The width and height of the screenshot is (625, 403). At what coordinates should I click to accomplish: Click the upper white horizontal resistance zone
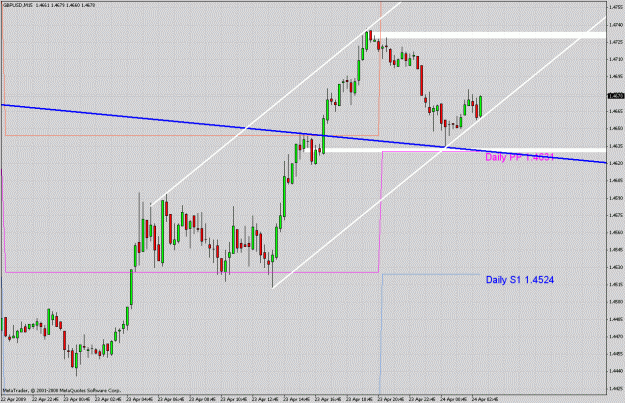[x=489, y=35]
